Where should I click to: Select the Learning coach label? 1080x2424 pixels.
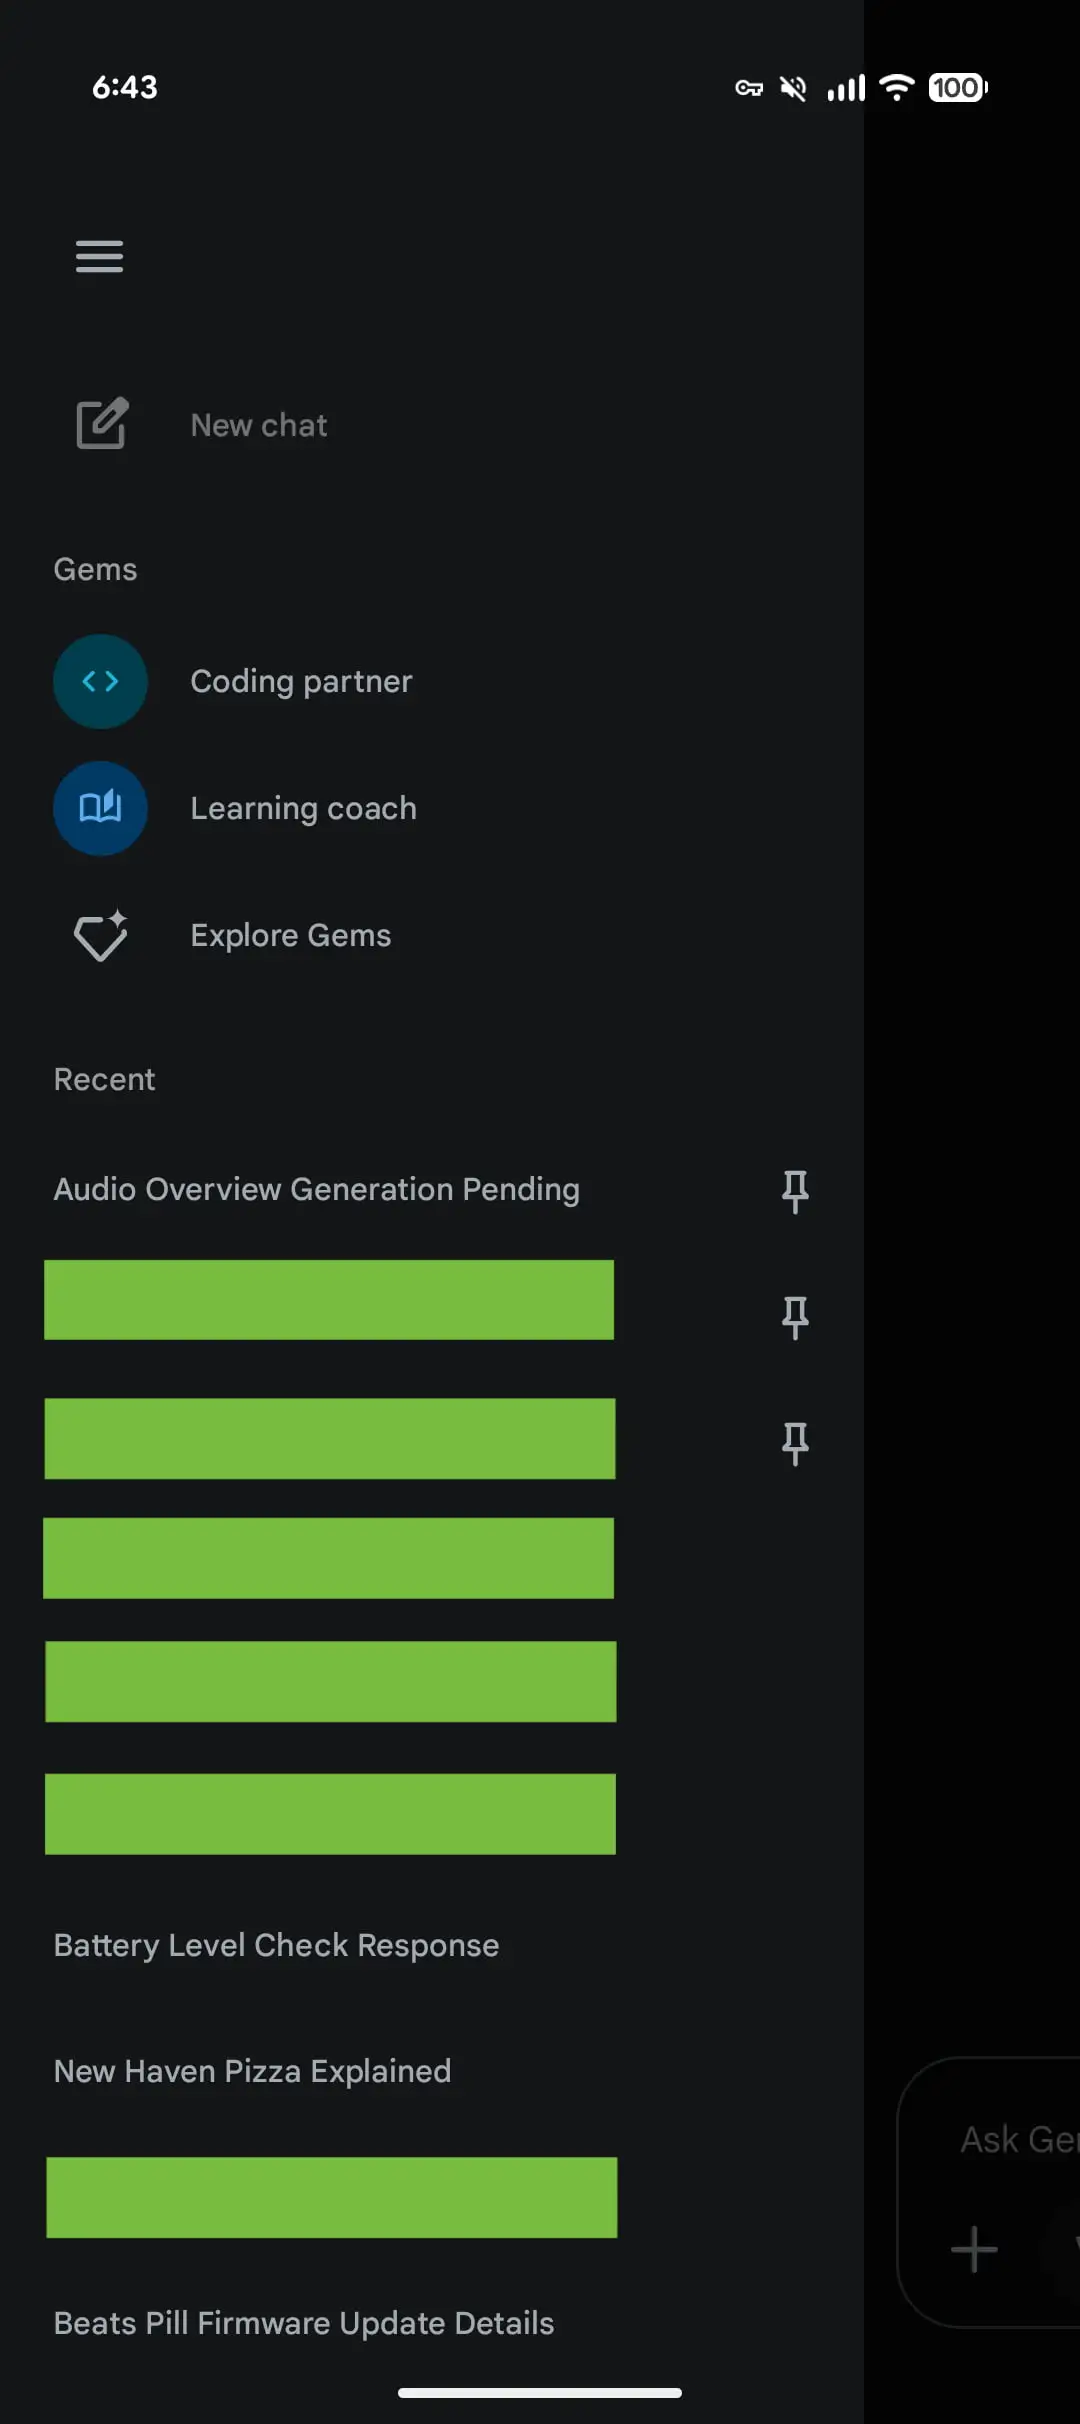[303, 808]
